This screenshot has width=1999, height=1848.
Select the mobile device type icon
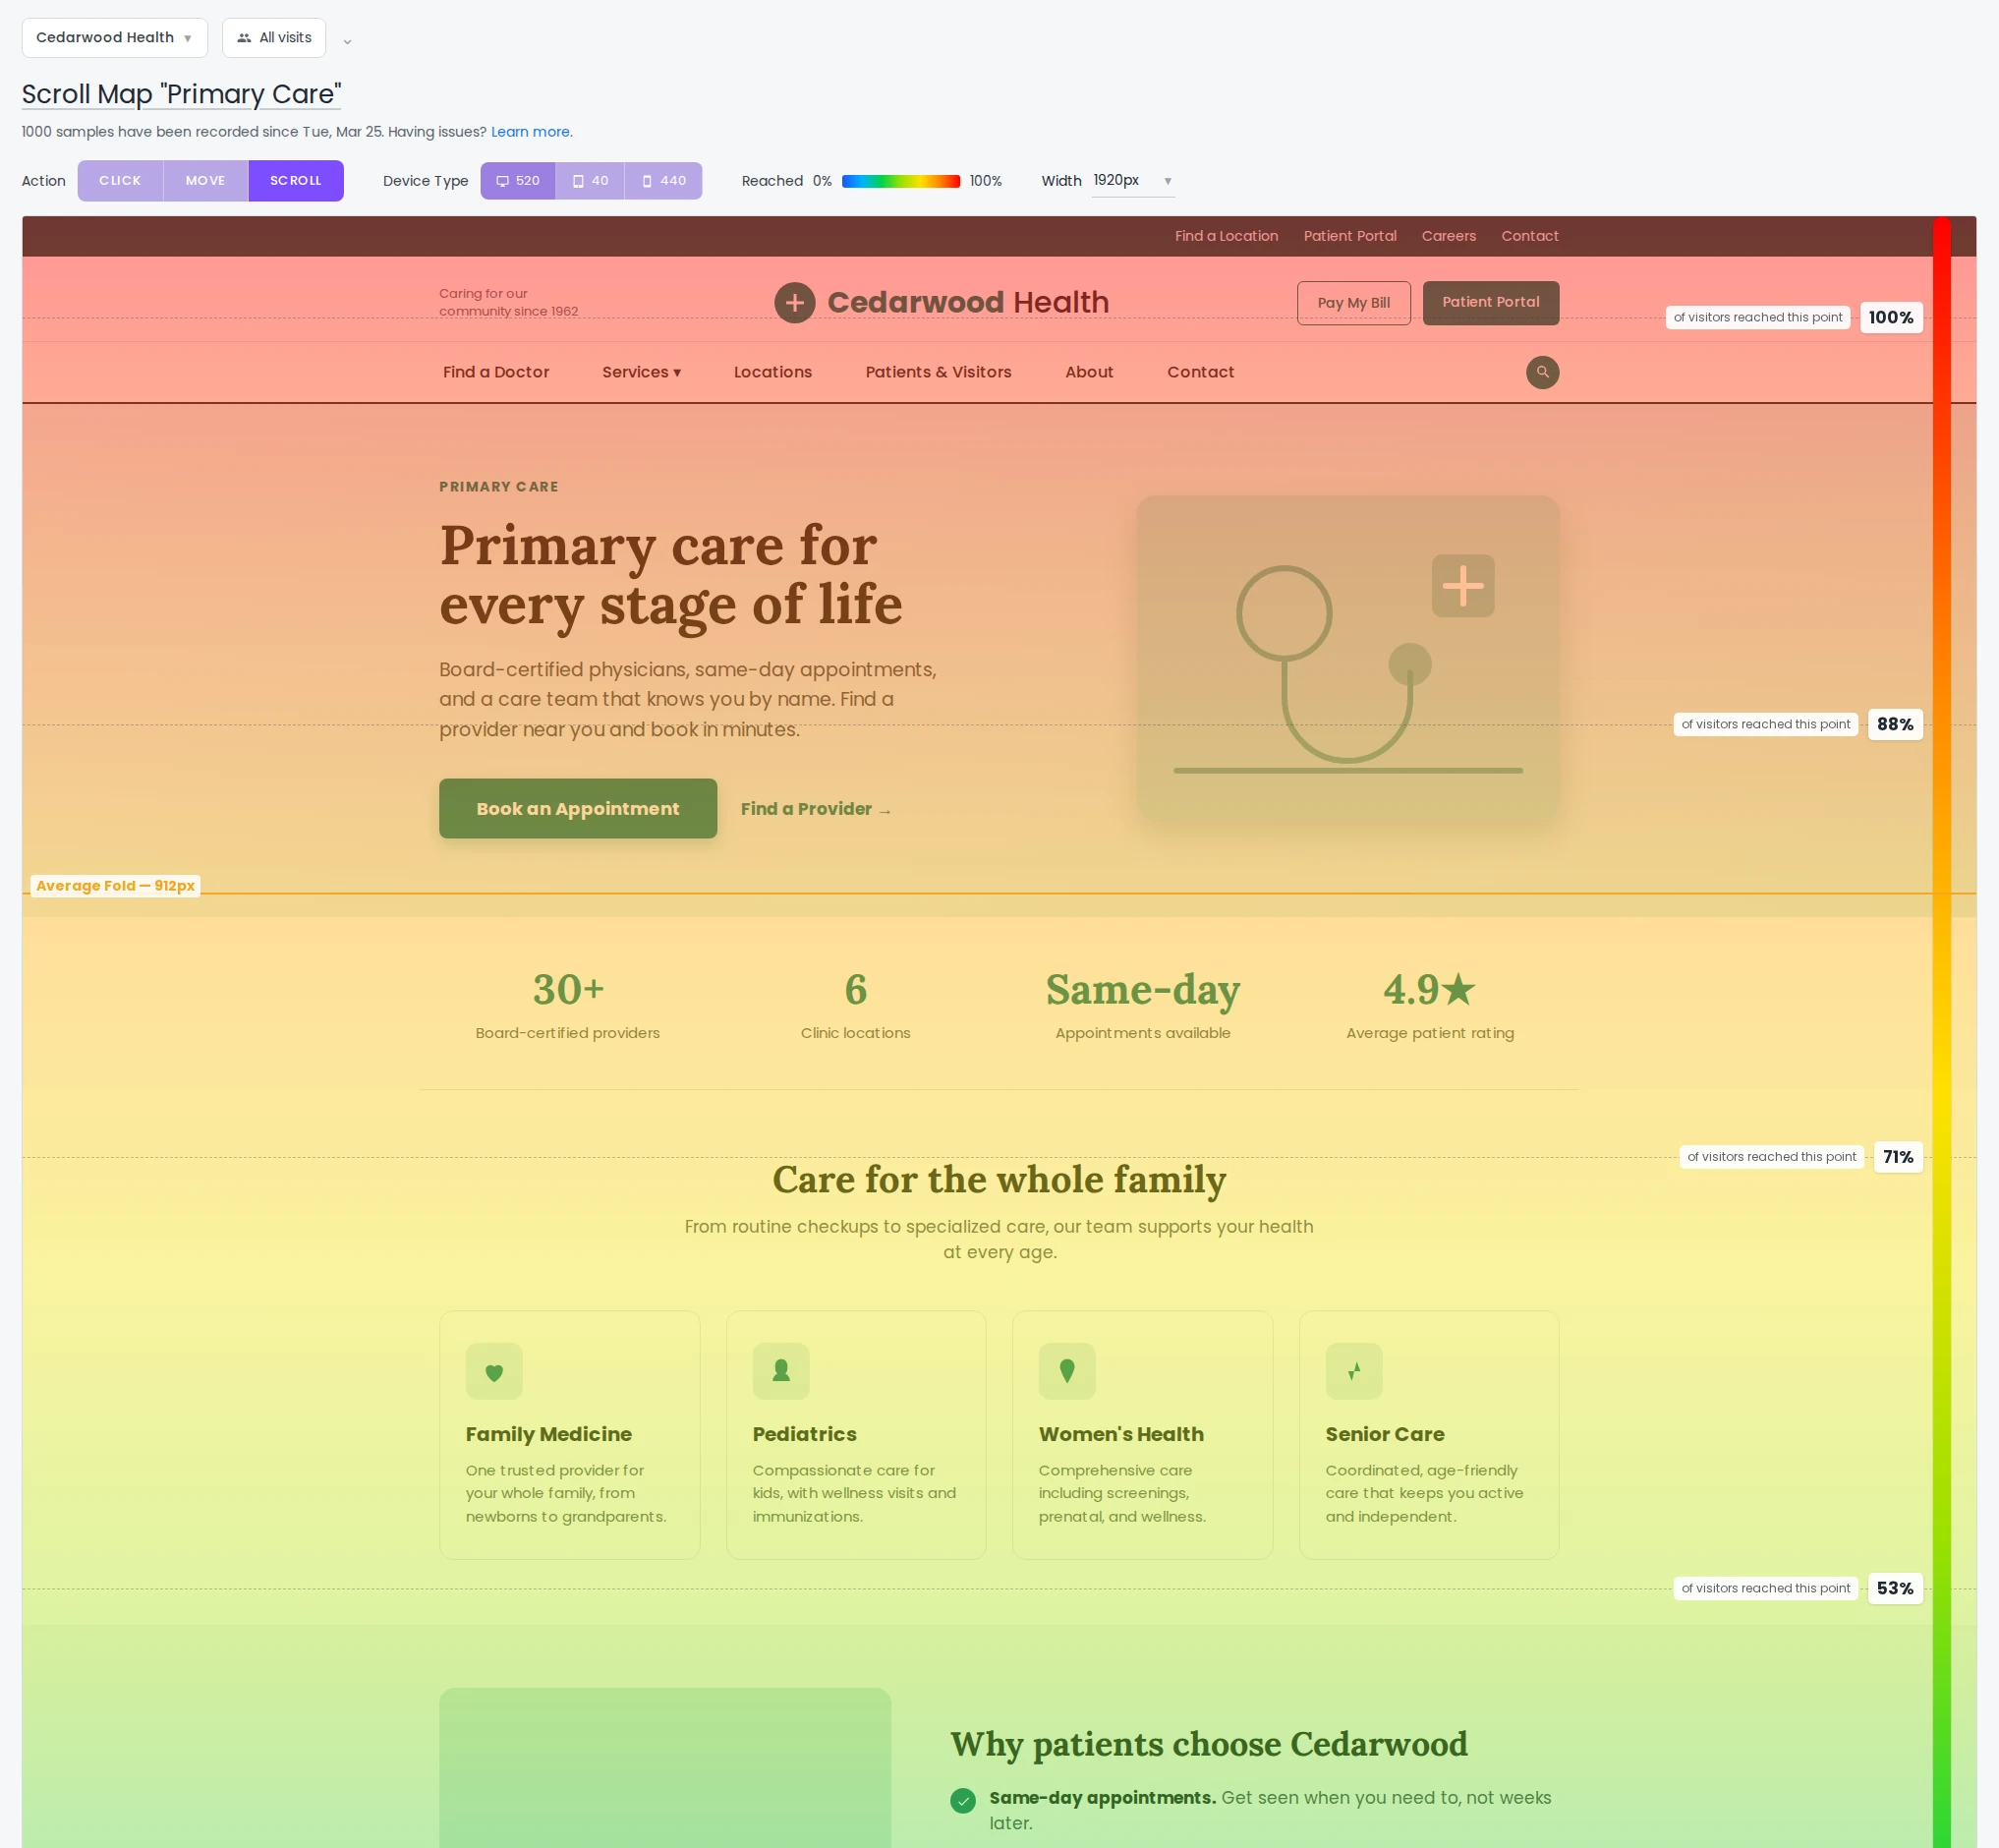coord(647,181)
